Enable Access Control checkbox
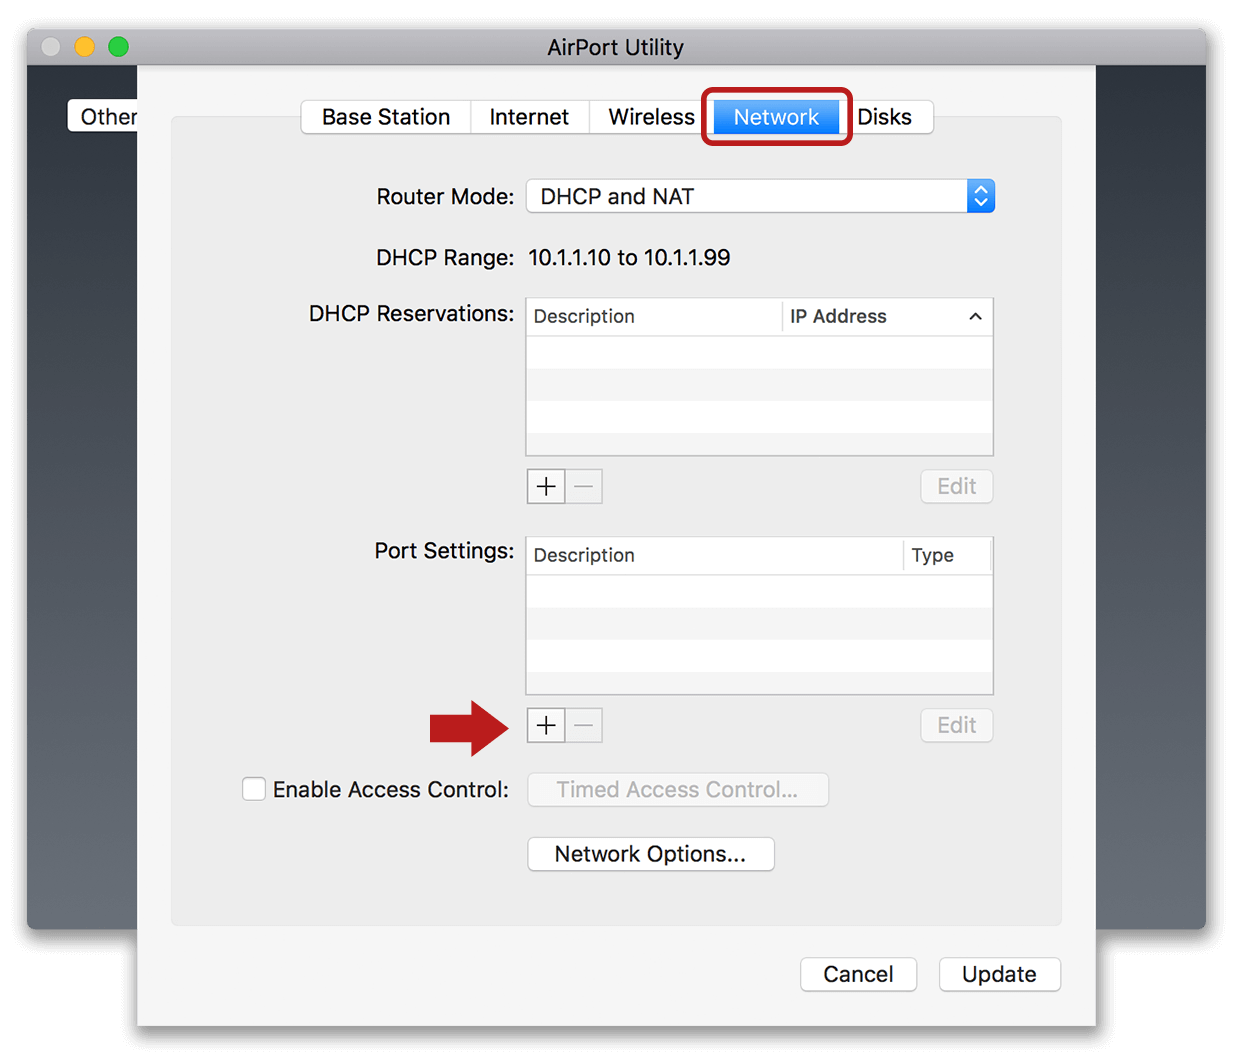Image resolution: width=1241 pixels, height=1059 pixels. point(254,789)
